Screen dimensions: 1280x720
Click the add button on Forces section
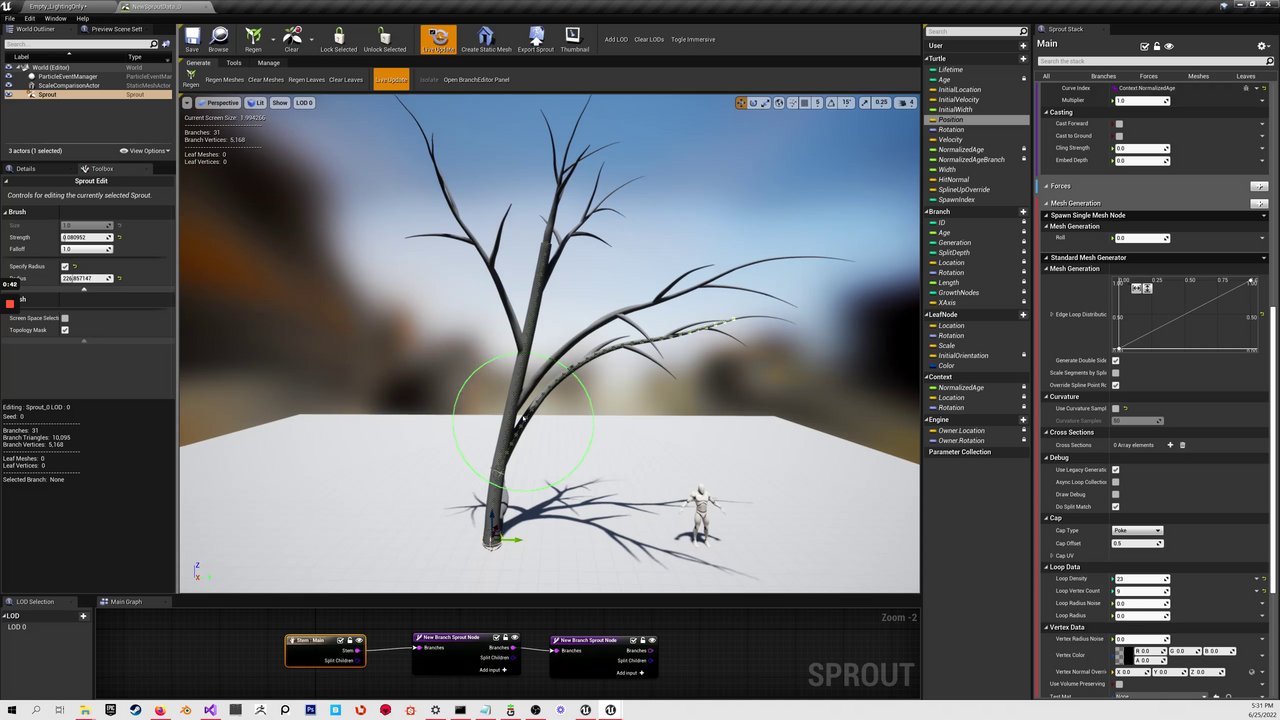tap(1259, 187)
